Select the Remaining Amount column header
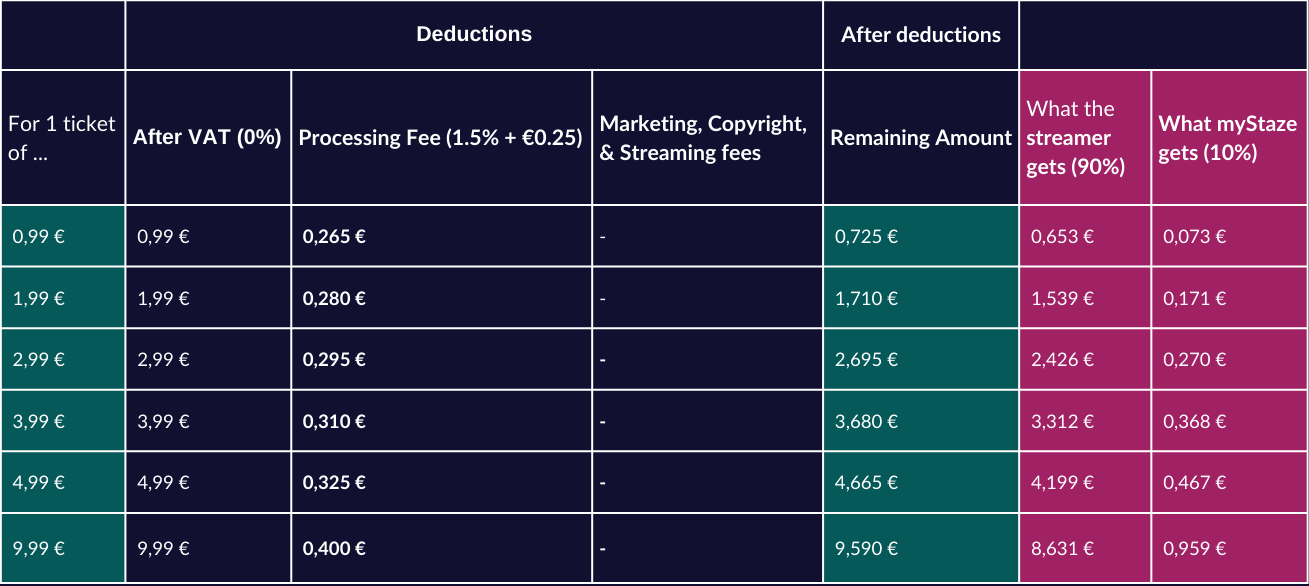 click(x=920, y=138)
